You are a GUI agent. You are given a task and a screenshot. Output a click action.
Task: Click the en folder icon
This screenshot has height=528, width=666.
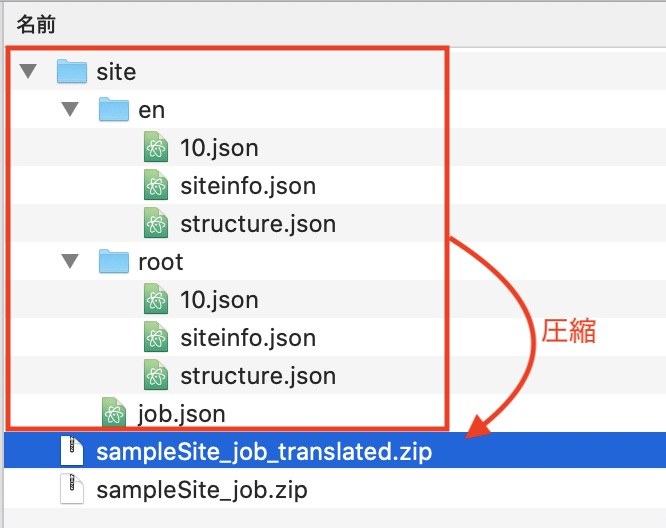pyautogui.click(x=114, y=109)
